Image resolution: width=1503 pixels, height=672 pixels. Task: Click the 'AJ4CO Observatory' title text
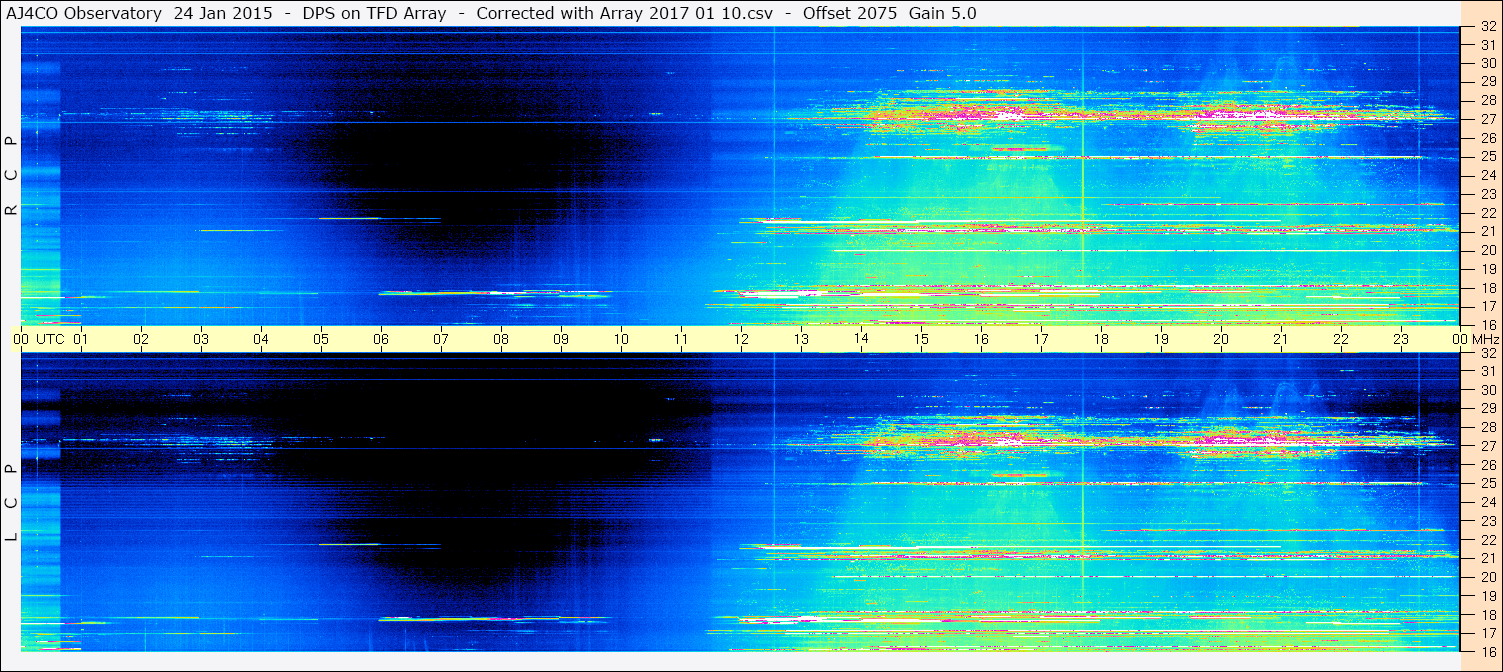(84, 13)
